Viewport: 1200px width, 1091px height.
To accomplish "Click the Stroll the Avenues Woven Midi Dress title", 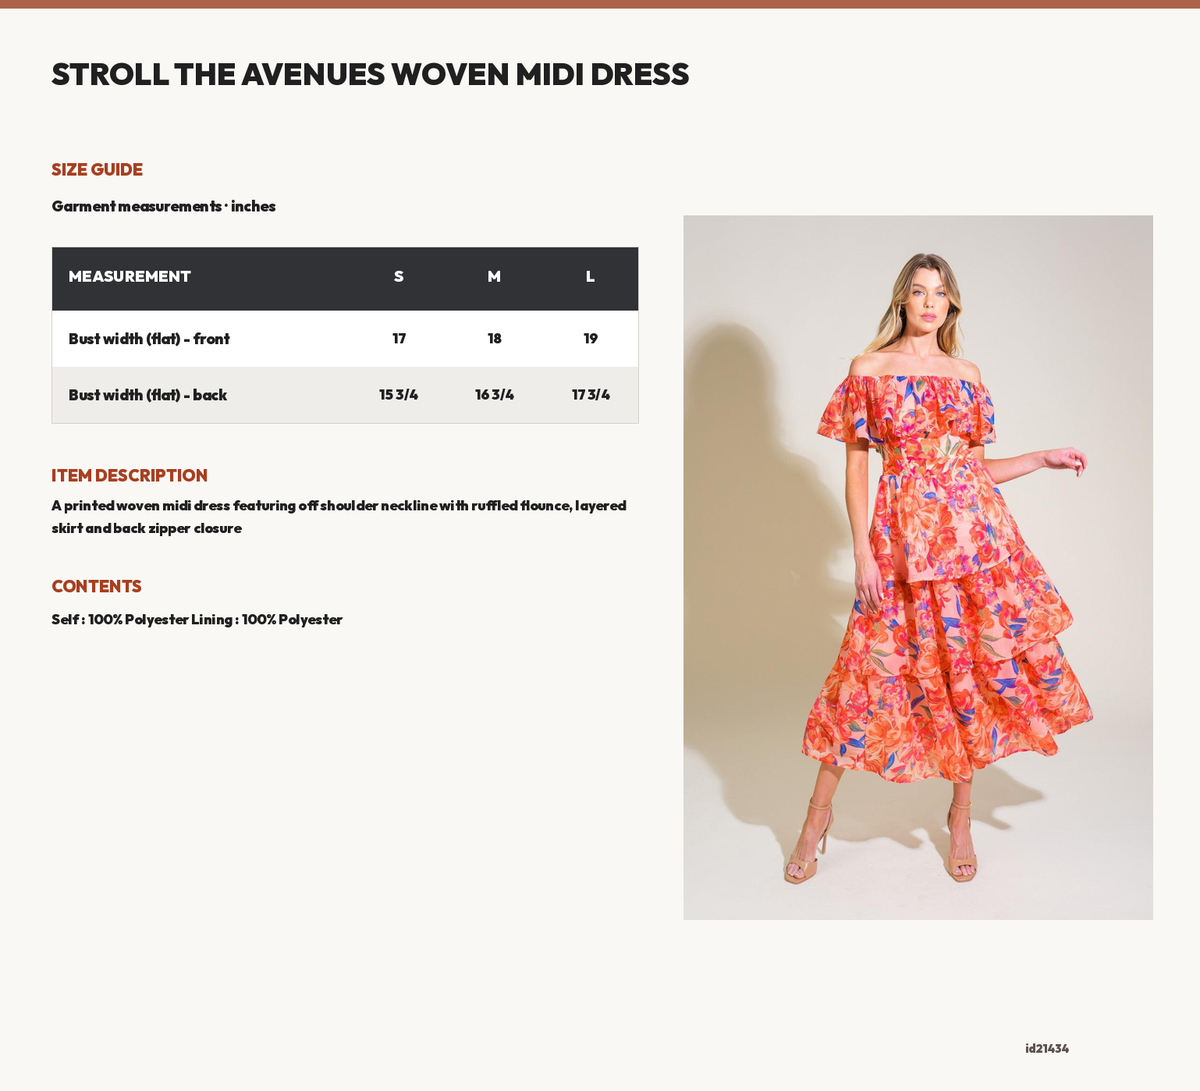I will (370, 74).
